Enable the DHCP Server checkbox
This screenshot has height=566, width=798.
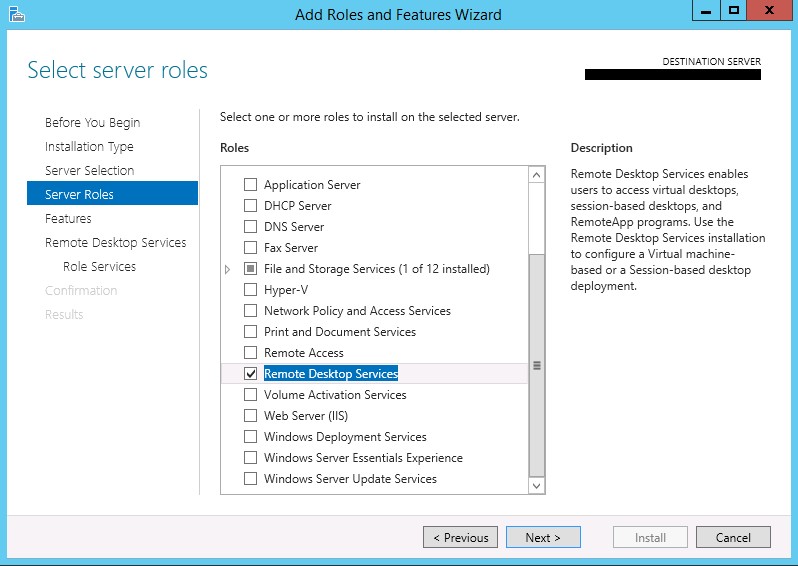[250, 205]
